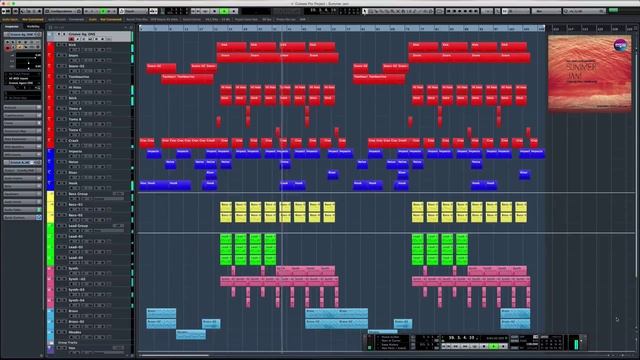The image size is (640, 360).
Task: Click record-enable on Groove Ag. ONE track header
Action: (x=71, y=39)
